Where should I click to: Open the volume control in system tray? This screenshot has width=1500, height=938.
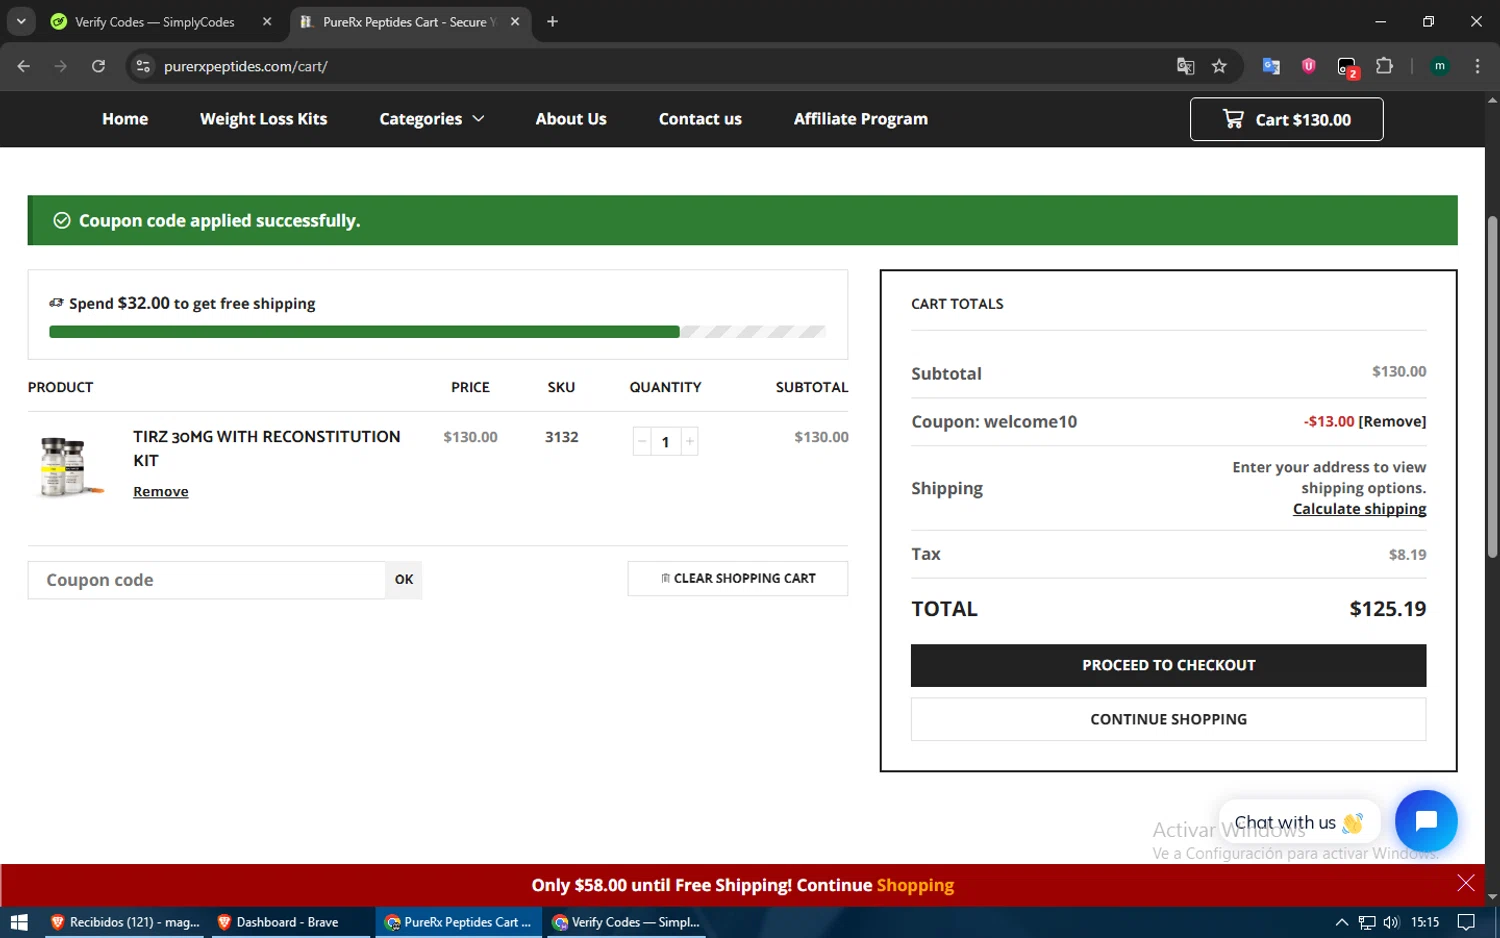(x=1391, y=922)
